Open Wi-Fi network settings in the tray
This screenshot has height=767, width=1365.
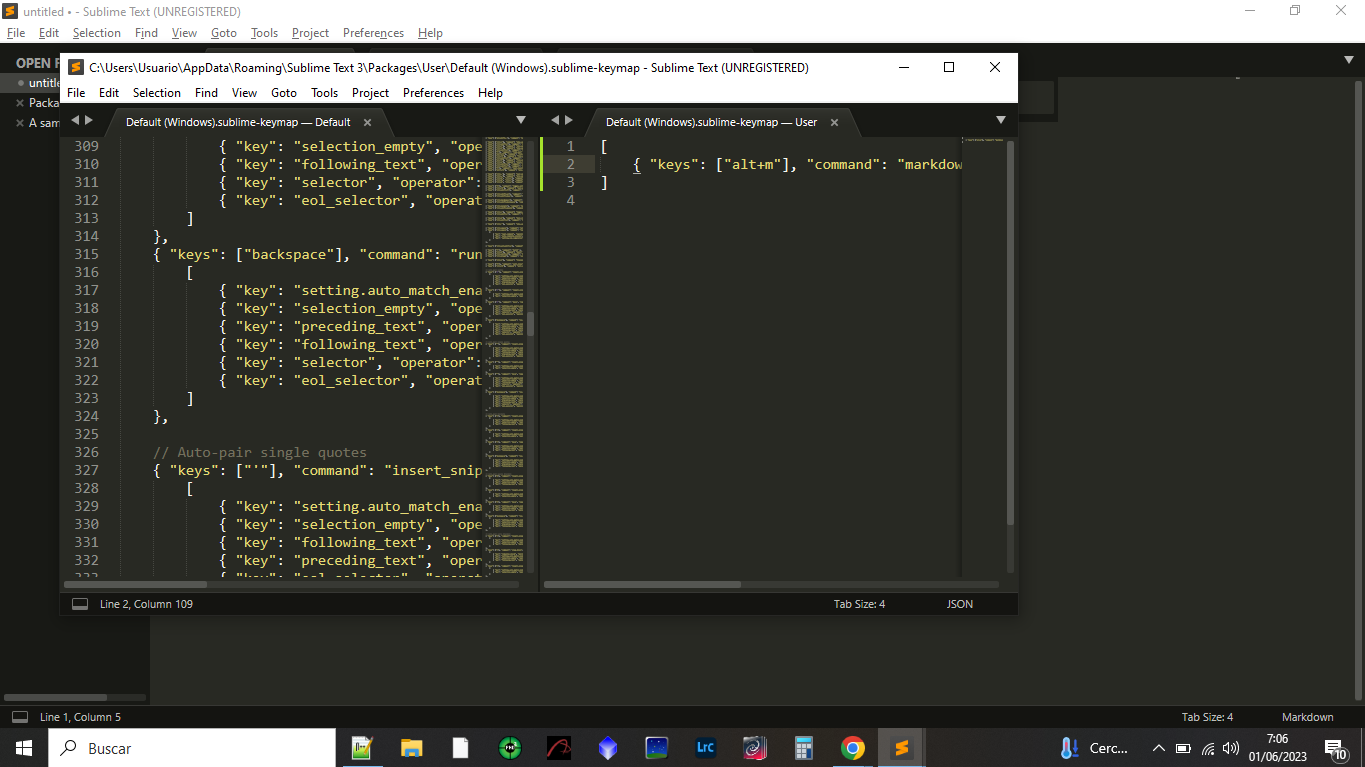[1208, 748]
